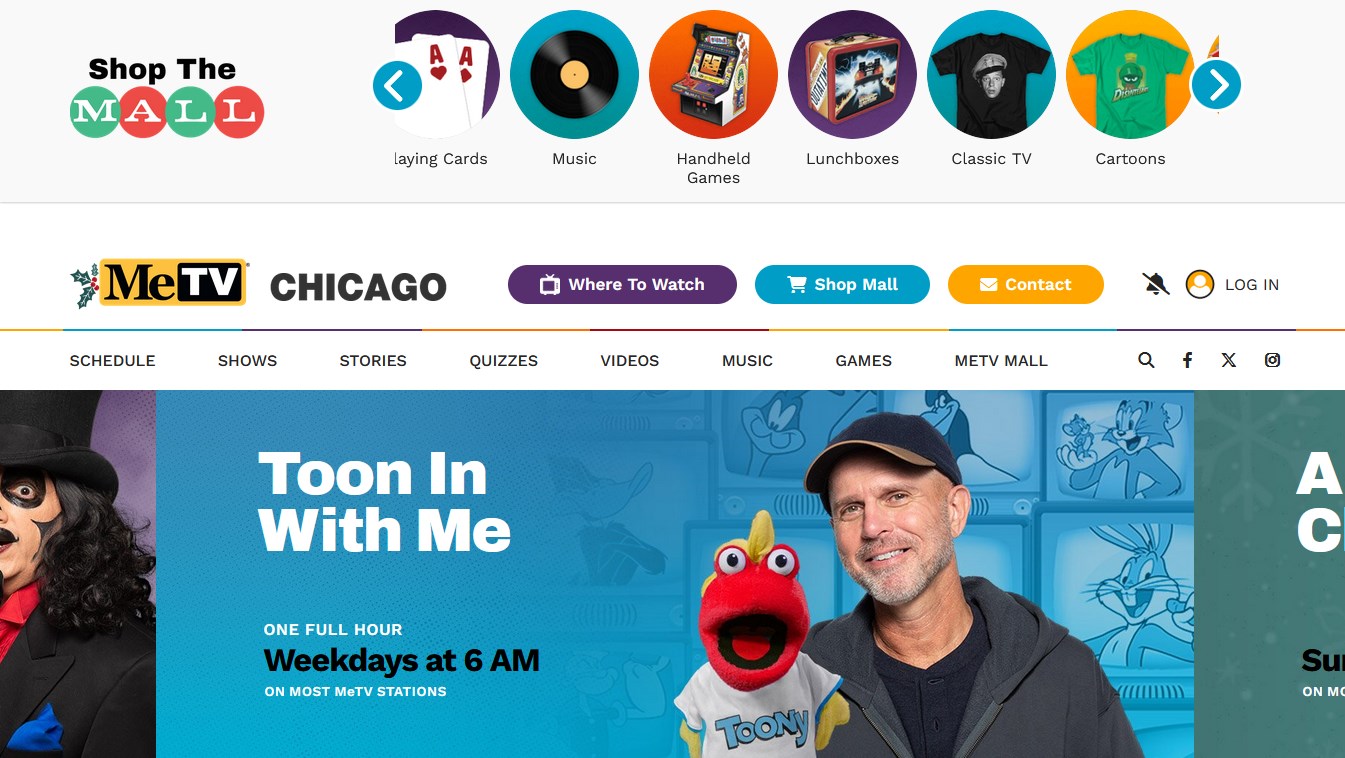Image resolution: width=1345 pixels, height=758 pixels.
Task: Click the search magnifier icon
Action: pos(1146,361)
